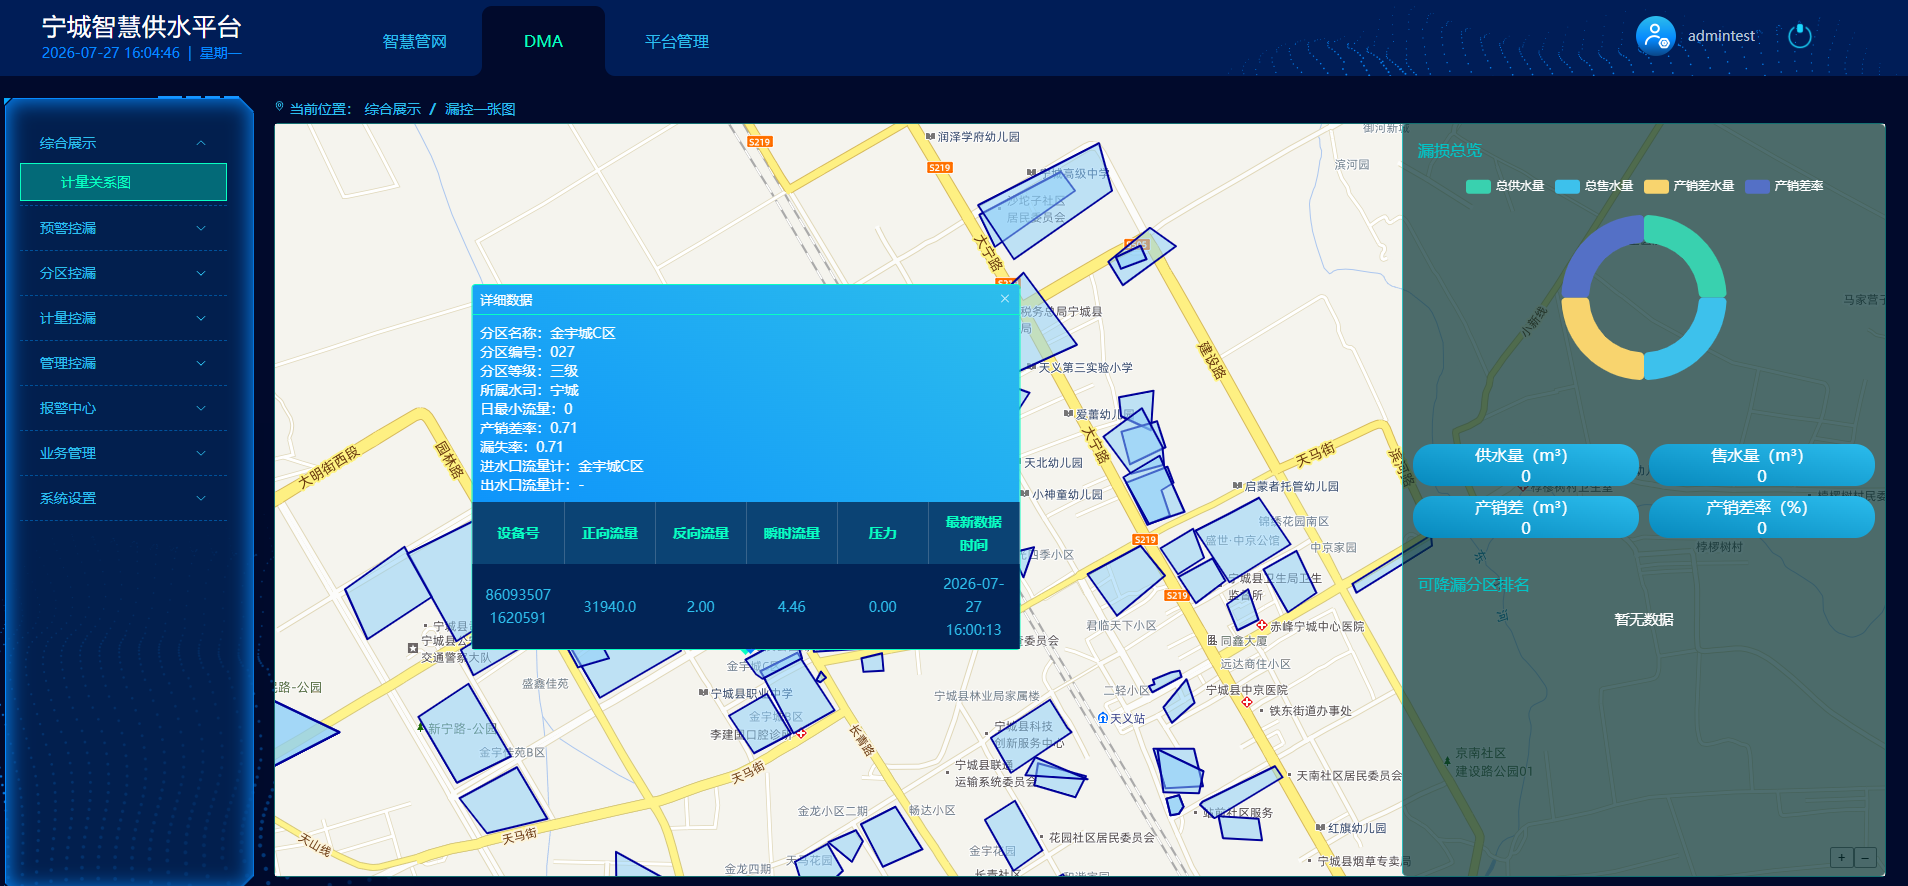Click the 压力 column header
The height and width of the screenshot is (886, 1908).
click(x=883, y=533)
